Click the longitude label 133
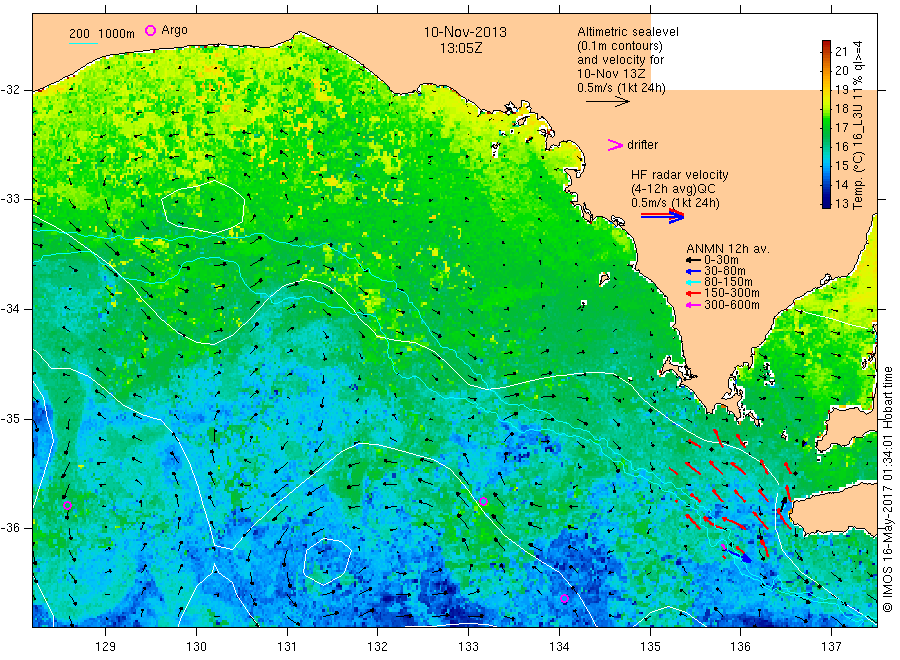The width and height of the screenshot is (900, 660). pos(468,647)
